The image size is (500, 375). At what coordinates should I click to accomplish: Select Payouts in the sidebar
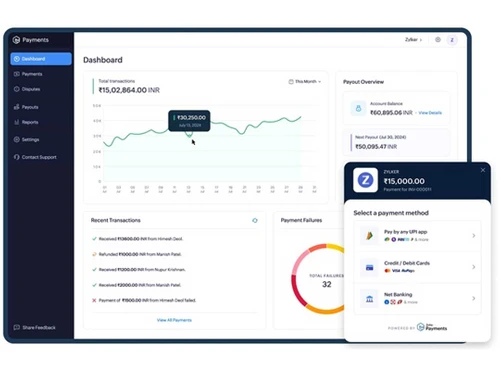30,107
